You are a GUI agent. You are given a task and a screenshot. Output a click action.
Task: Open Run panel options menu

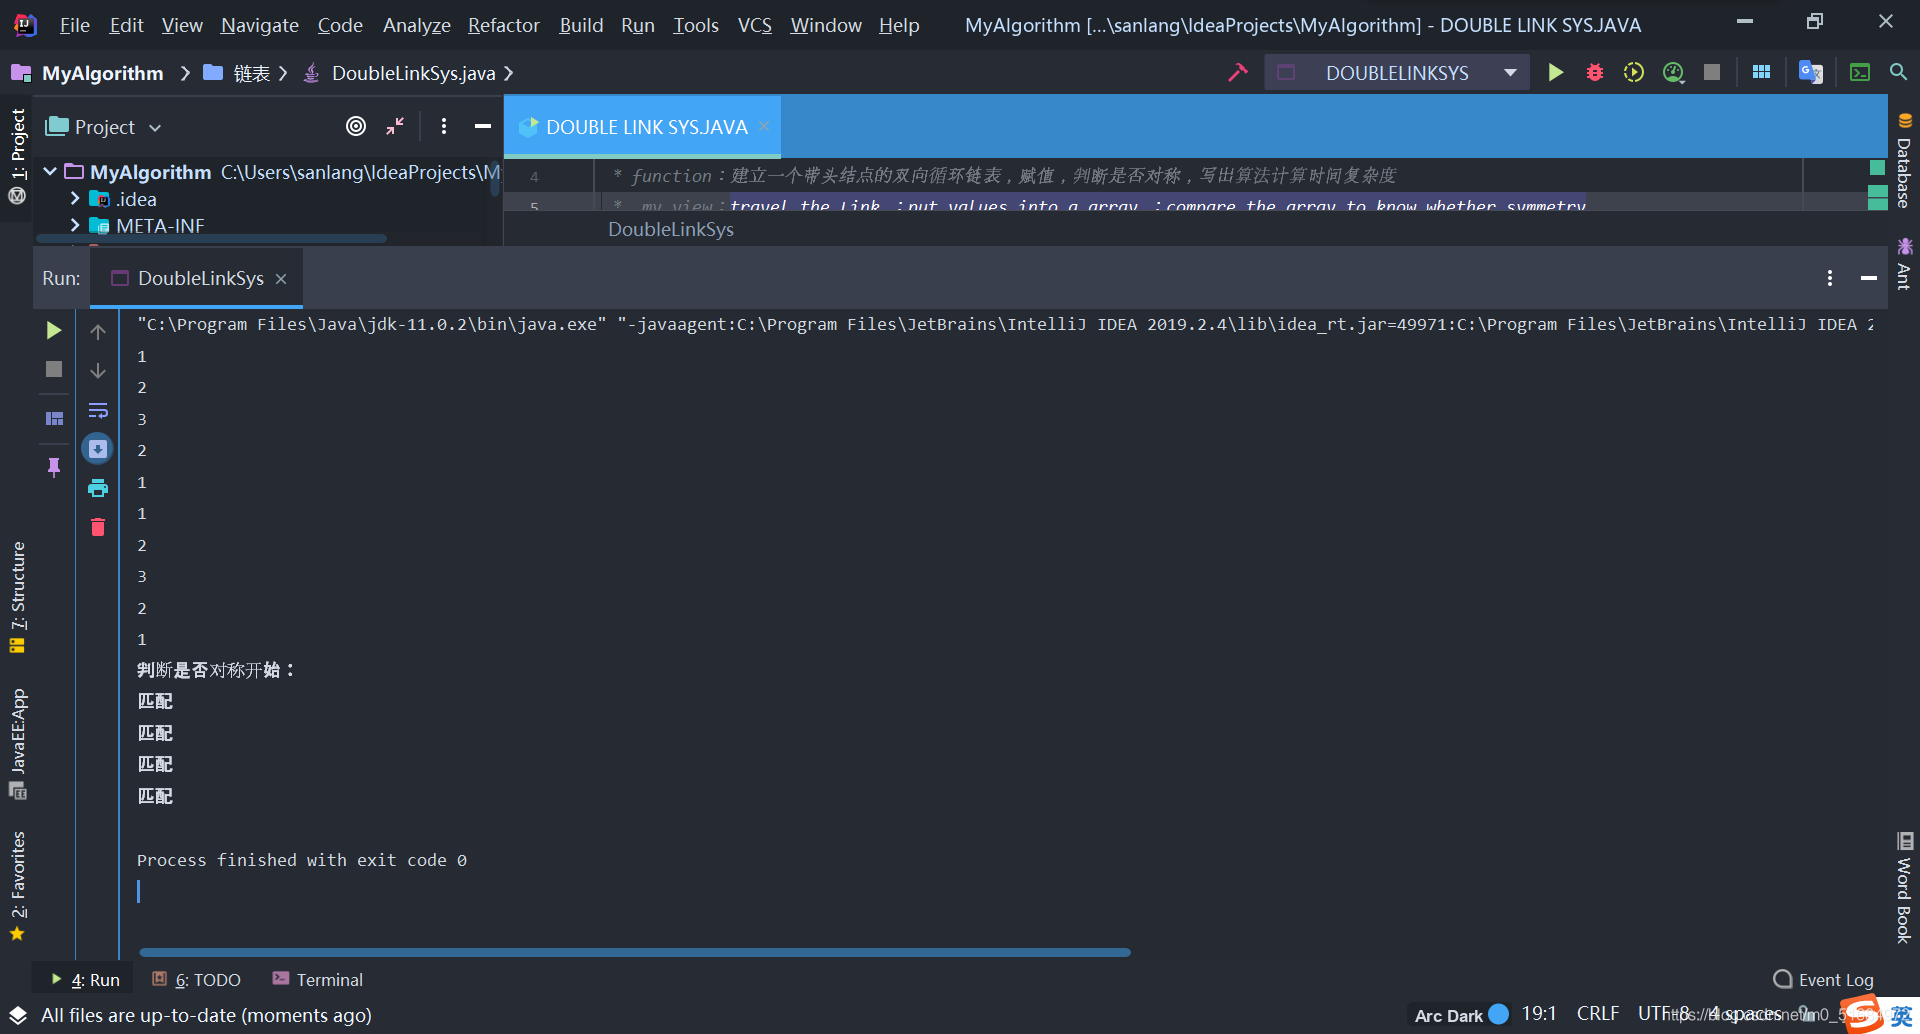pyautogui.click(x=1830, y=278)
